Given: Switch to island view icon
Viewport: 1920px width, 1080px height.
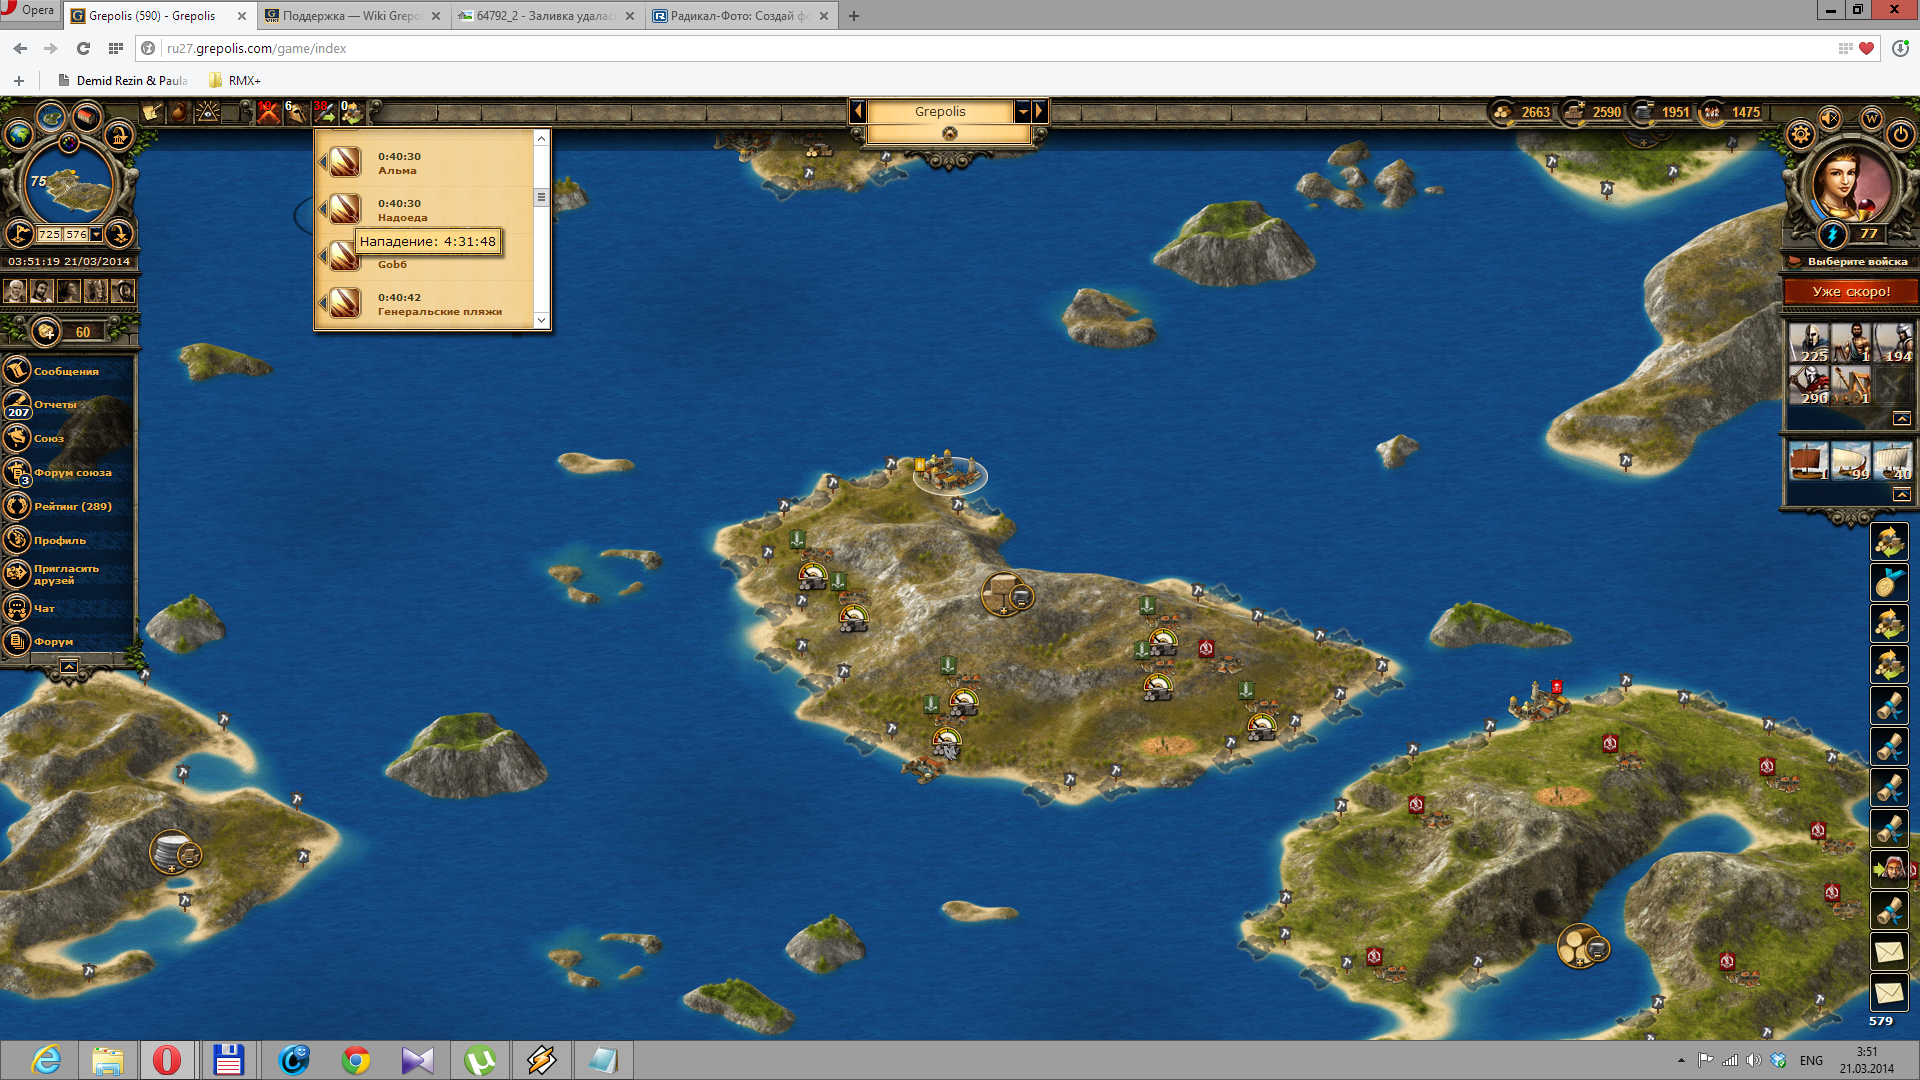Looking at the screenshot, I should 51,118.
